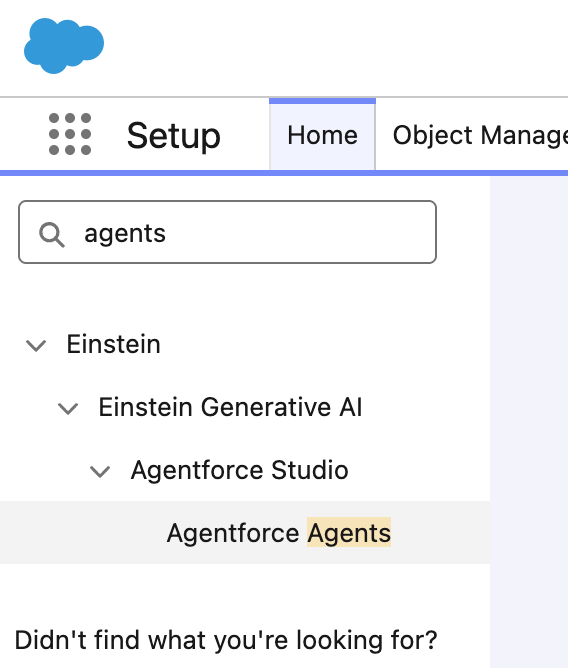568x668 pixels.
Task: Collapse the Einstein Generative AI chevron
Action: 68,409
